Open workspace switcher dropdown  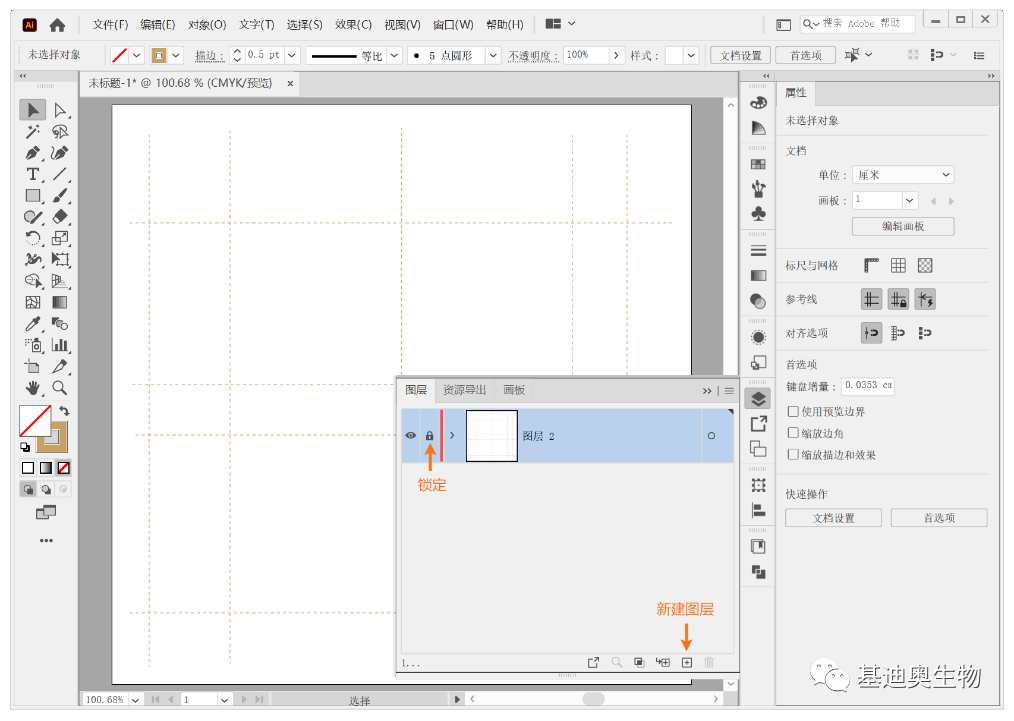point(560,24)
